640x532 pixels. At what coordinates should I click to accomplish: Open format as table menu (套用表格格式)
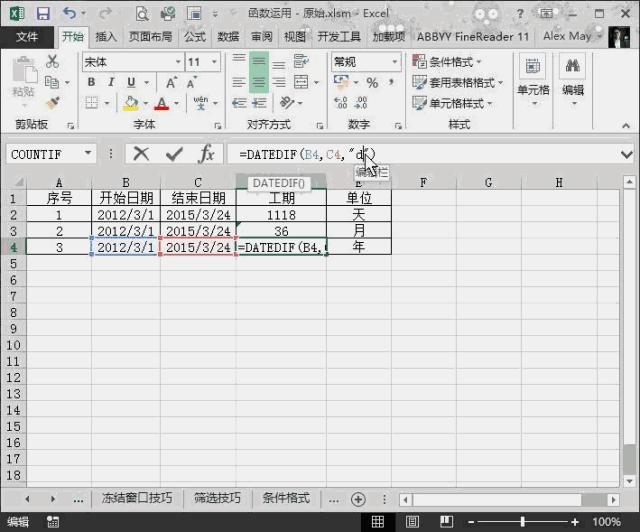pyautogui.click(x=458, y=83)
